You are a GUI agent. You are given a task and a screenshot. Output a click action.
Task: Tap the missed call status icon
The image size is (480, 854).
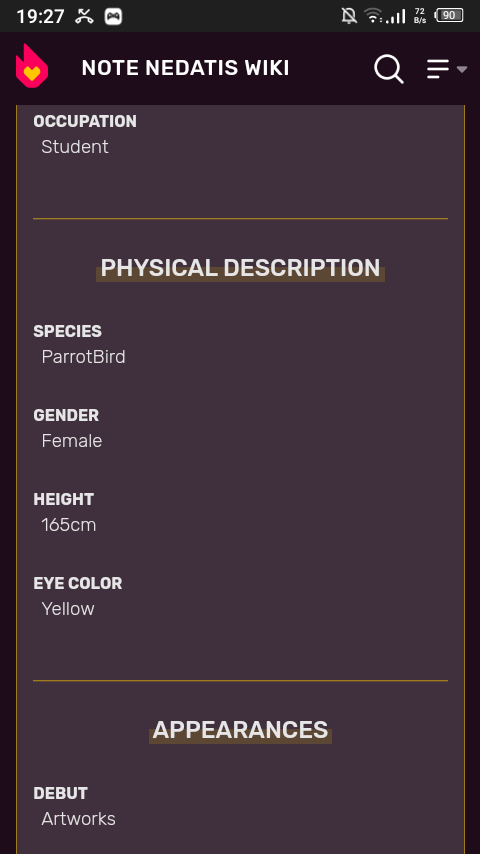click(x=84, y=16)
